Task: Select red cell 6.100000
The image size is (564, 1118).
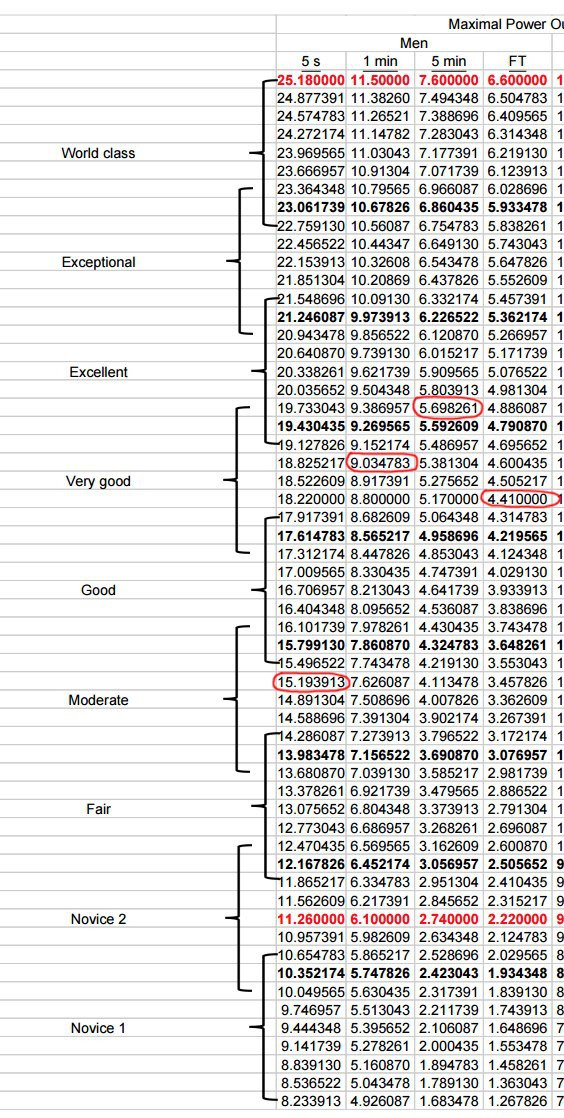Action: (x=380, y=919)
